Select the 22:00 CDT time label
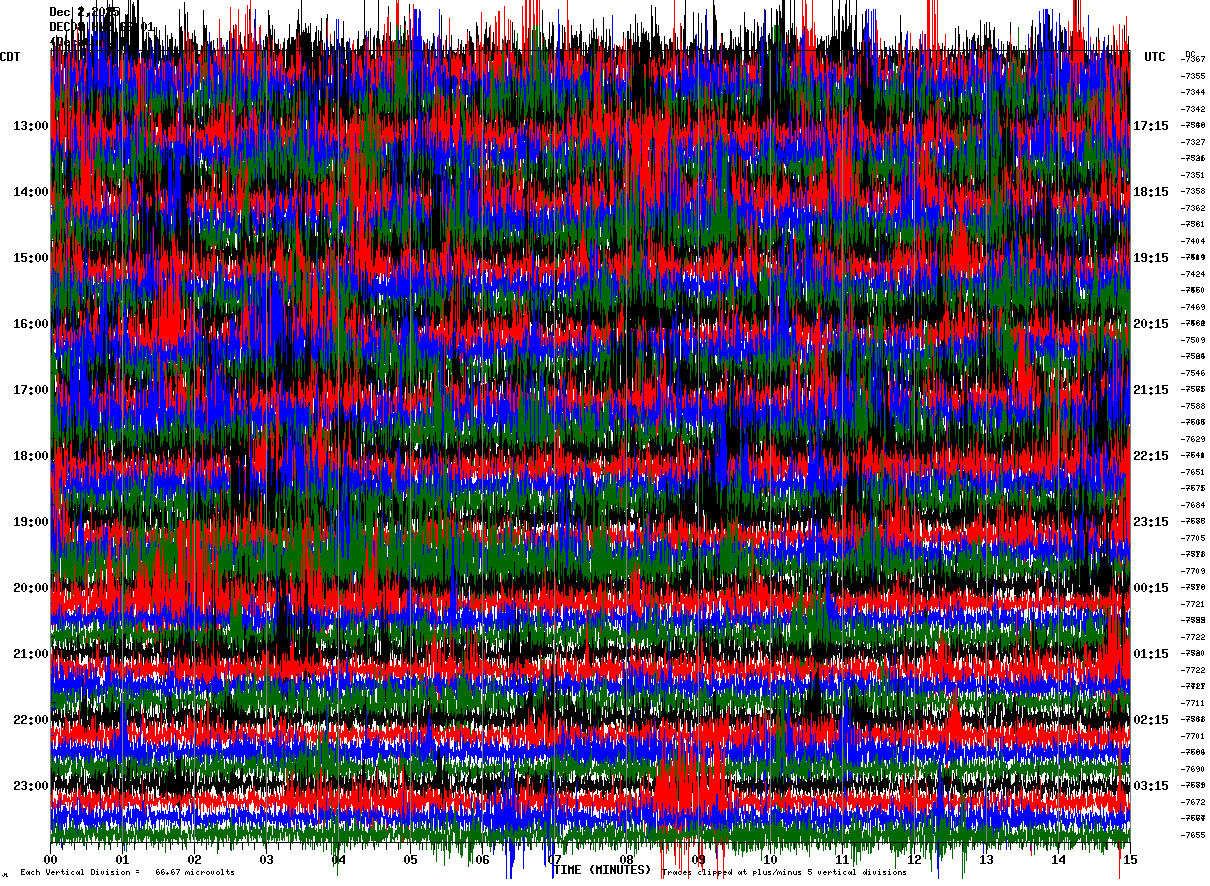 [x=31, y=720]
